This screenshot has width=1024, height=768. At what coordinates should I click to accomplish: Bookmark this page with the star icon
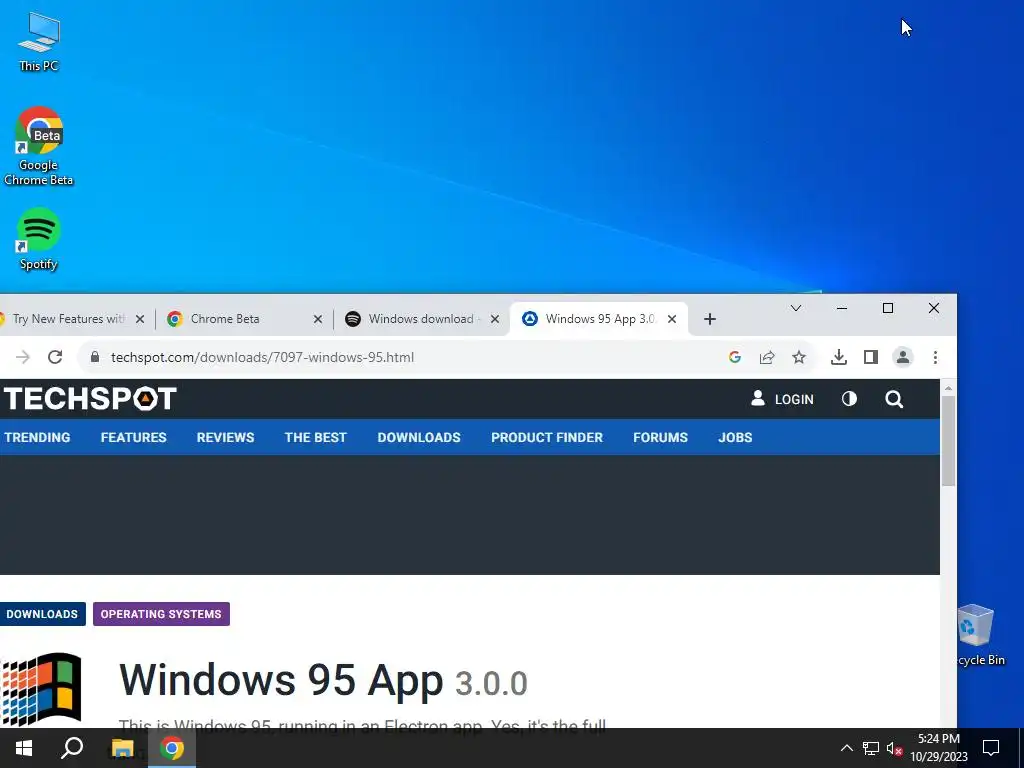tap(799, 357)
